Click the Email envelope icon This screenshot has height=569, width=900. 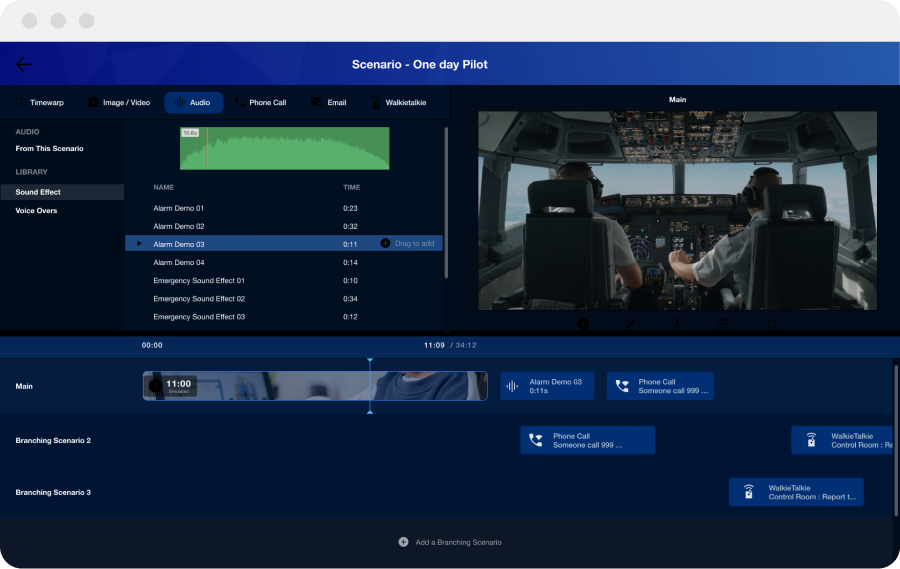316,102
